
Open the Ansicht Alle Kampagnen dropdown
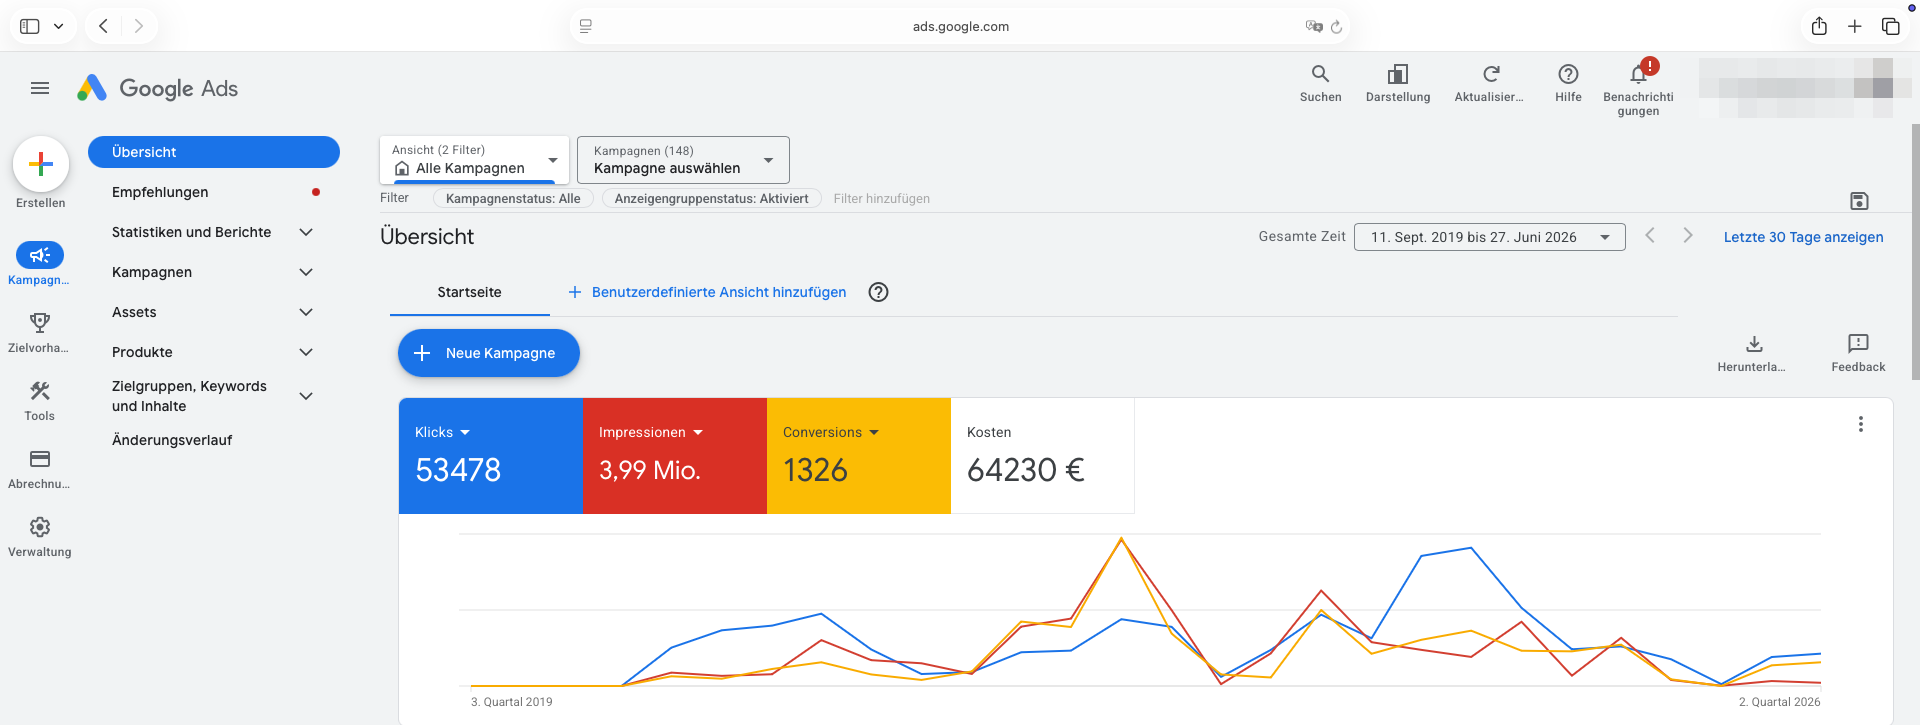(x=475, y=160)
